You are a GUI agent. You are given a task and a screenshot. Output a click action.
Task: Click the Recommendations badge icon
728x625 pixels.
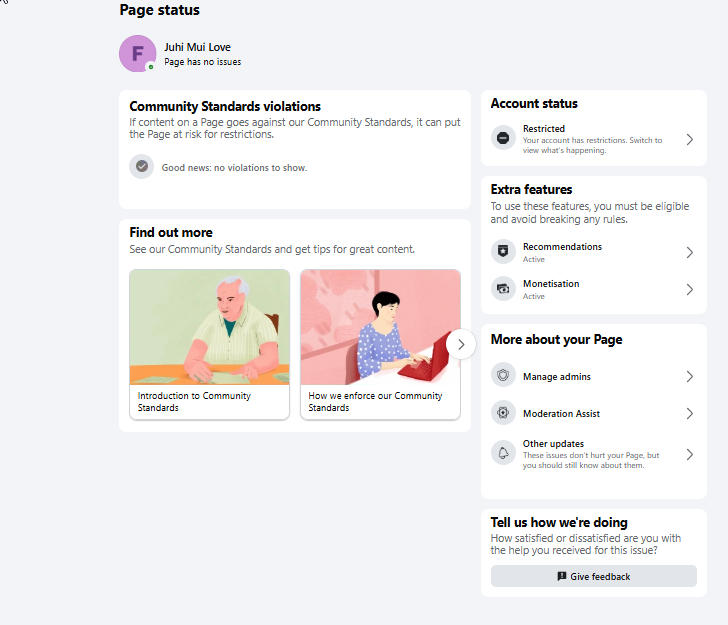[x=503, y=251]
